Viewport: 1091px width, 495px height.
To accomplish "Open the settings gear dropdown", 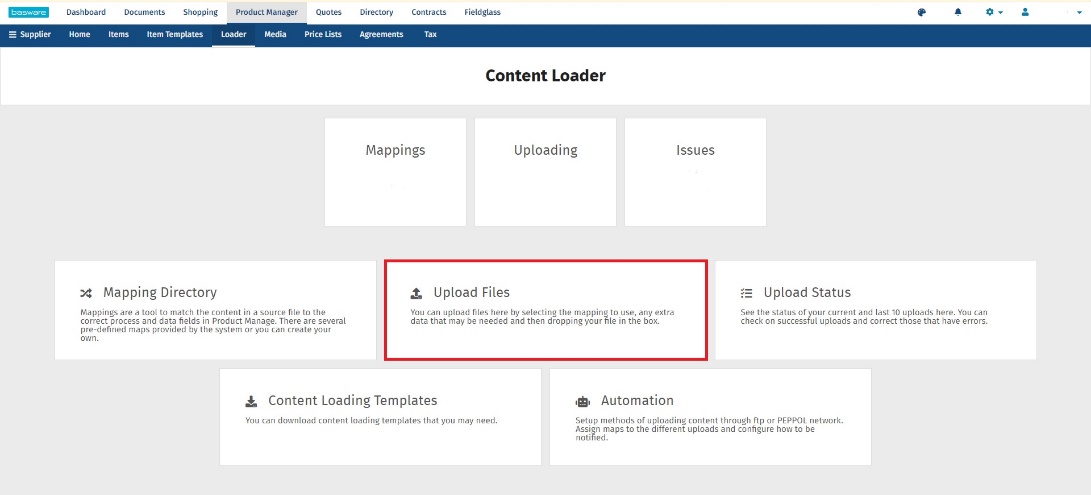I will pos(994,12).
